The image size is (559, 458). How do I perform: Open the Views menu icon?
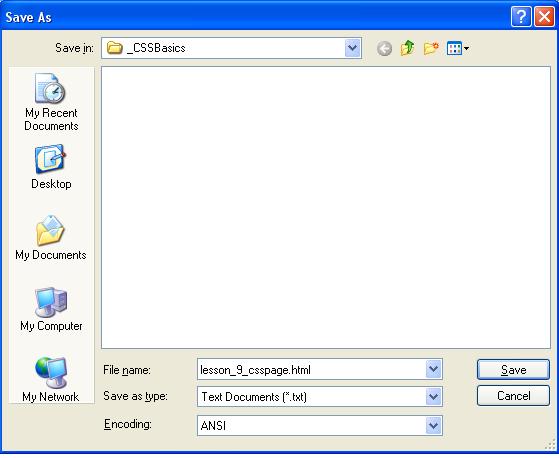point(458,48)
